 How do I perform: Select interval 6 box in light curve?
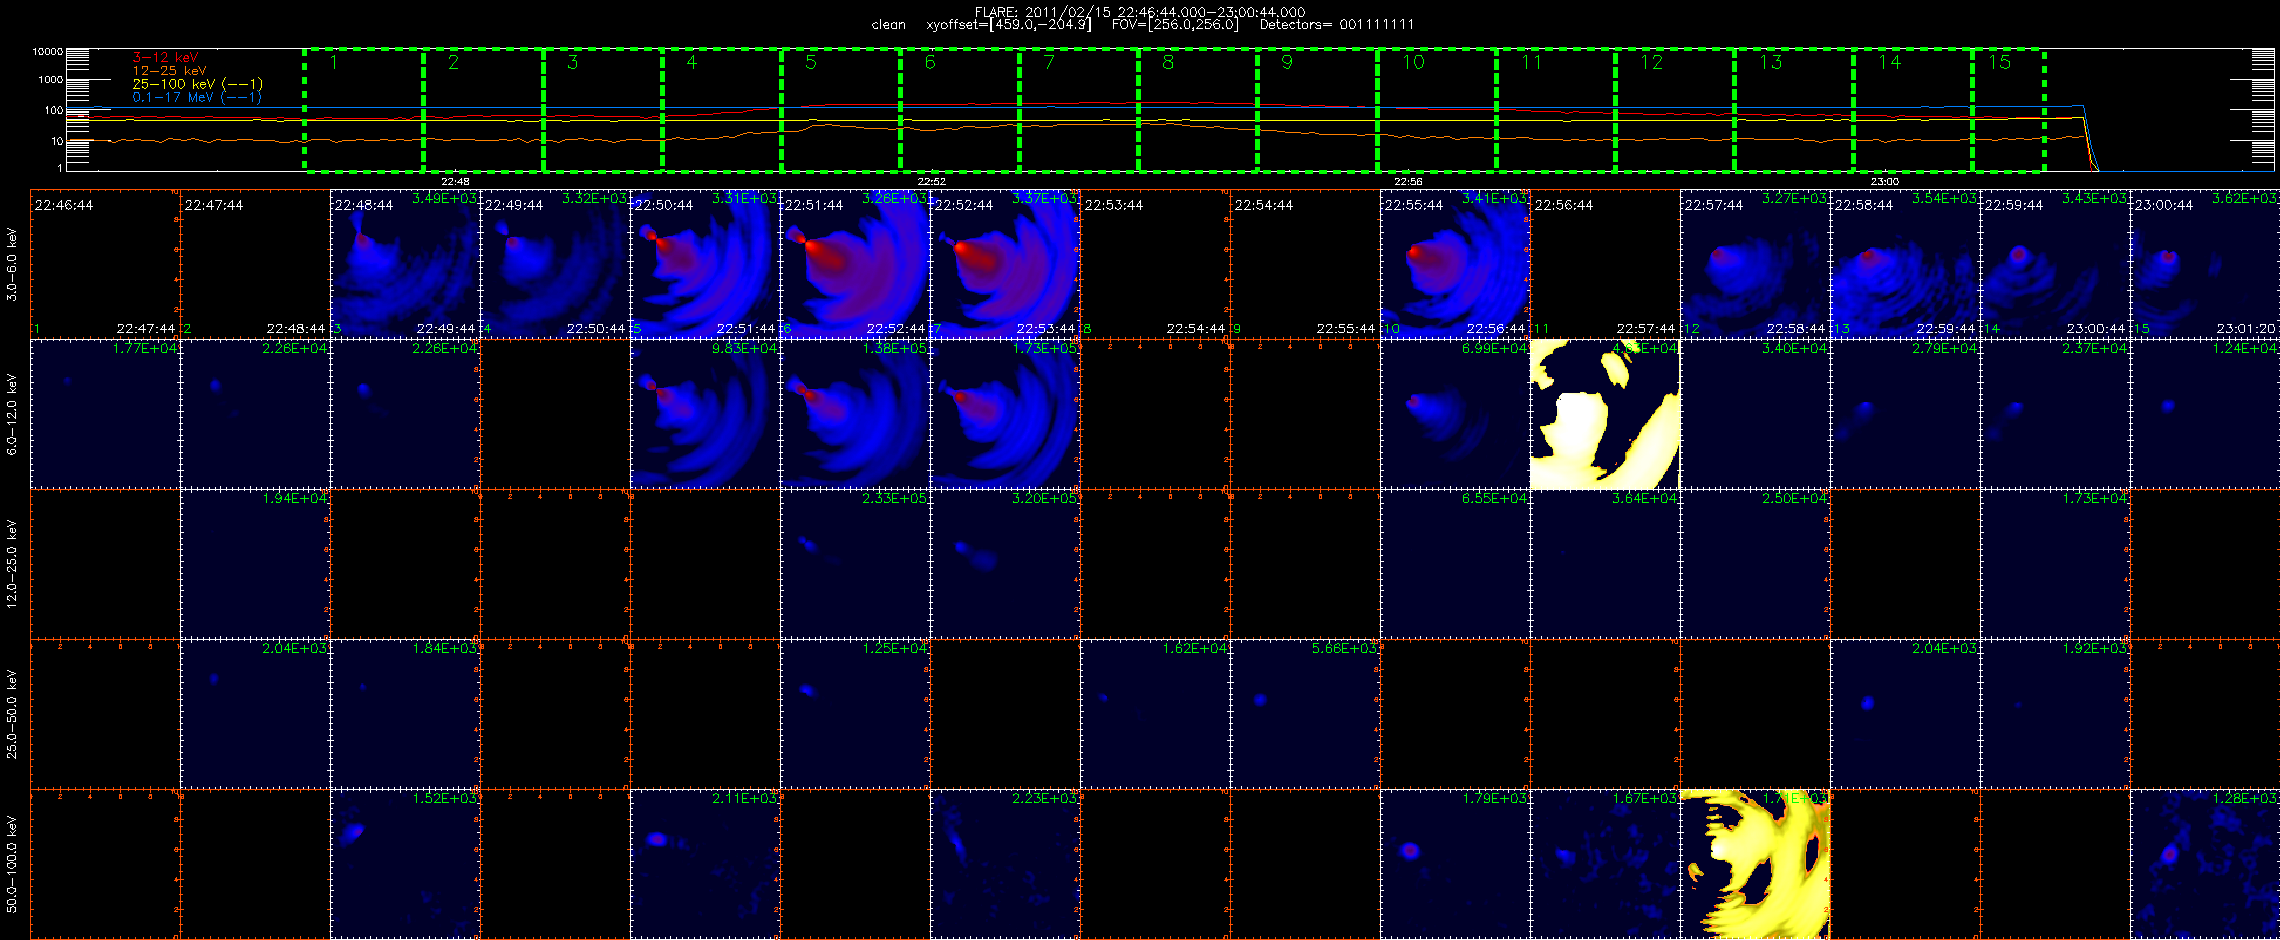click(959, 109)
